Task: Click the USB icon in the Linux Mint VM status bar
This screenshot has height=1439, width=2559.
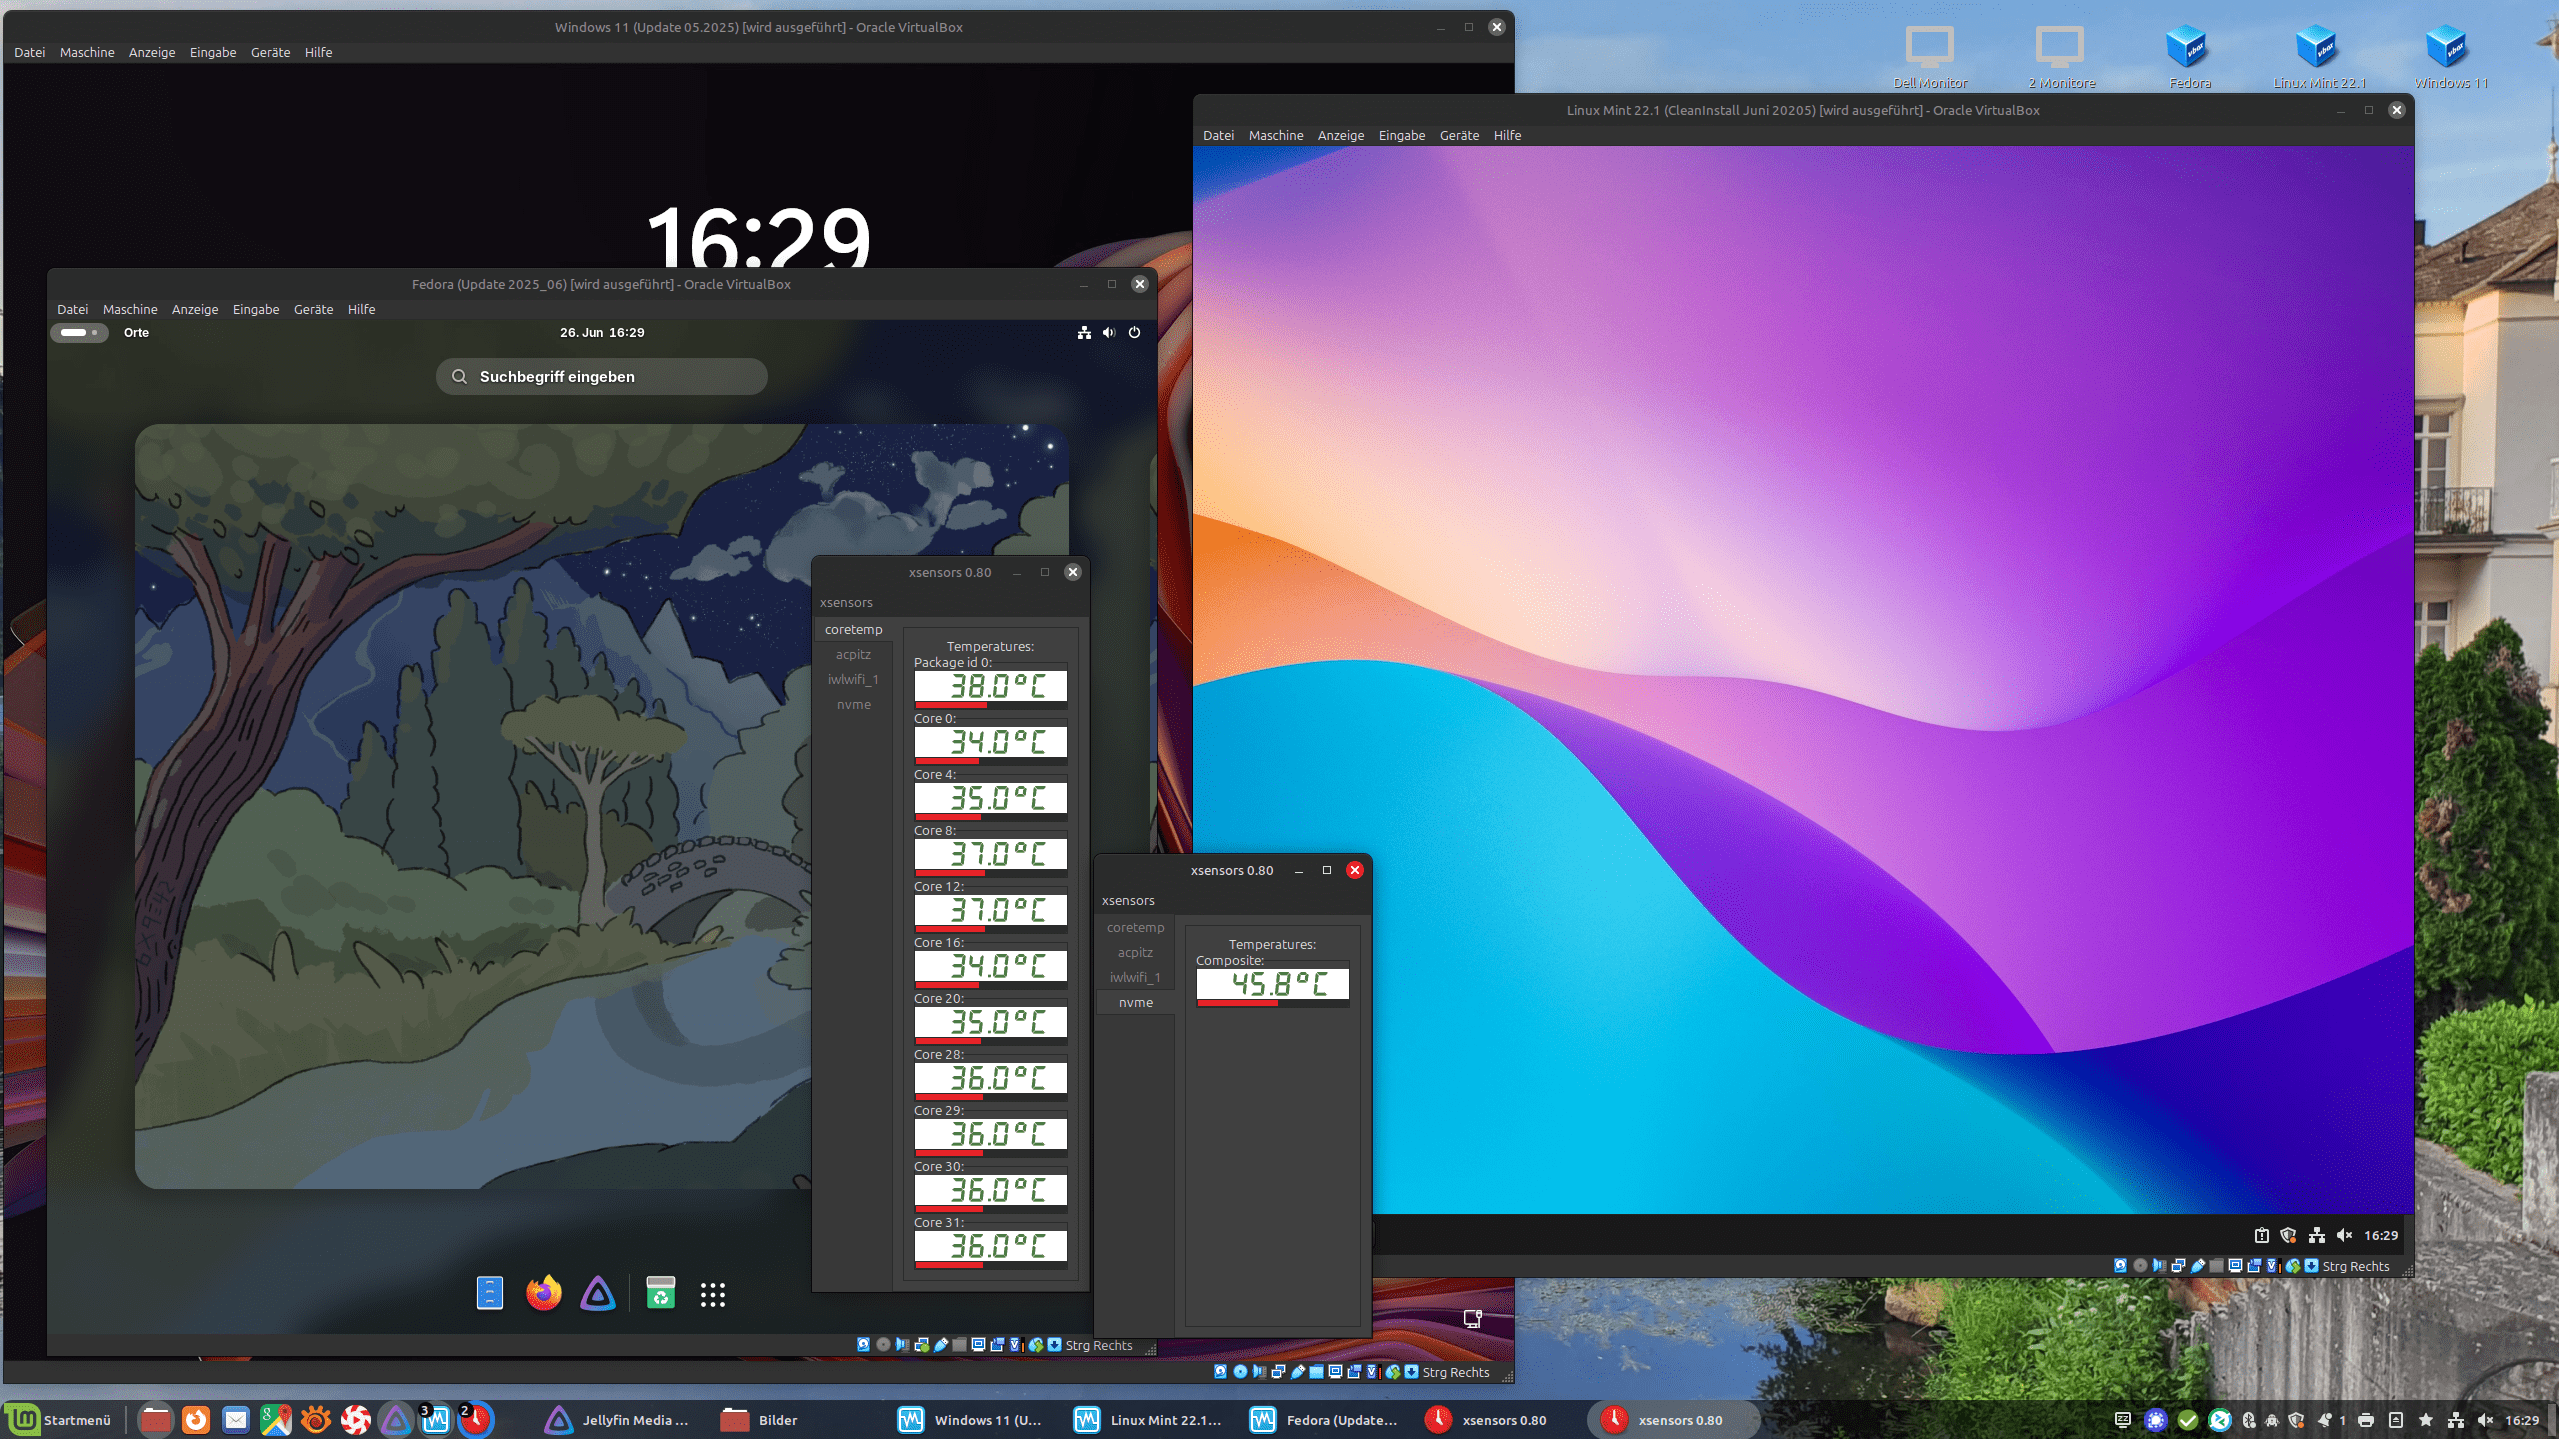Action: coord(2198,1266)
